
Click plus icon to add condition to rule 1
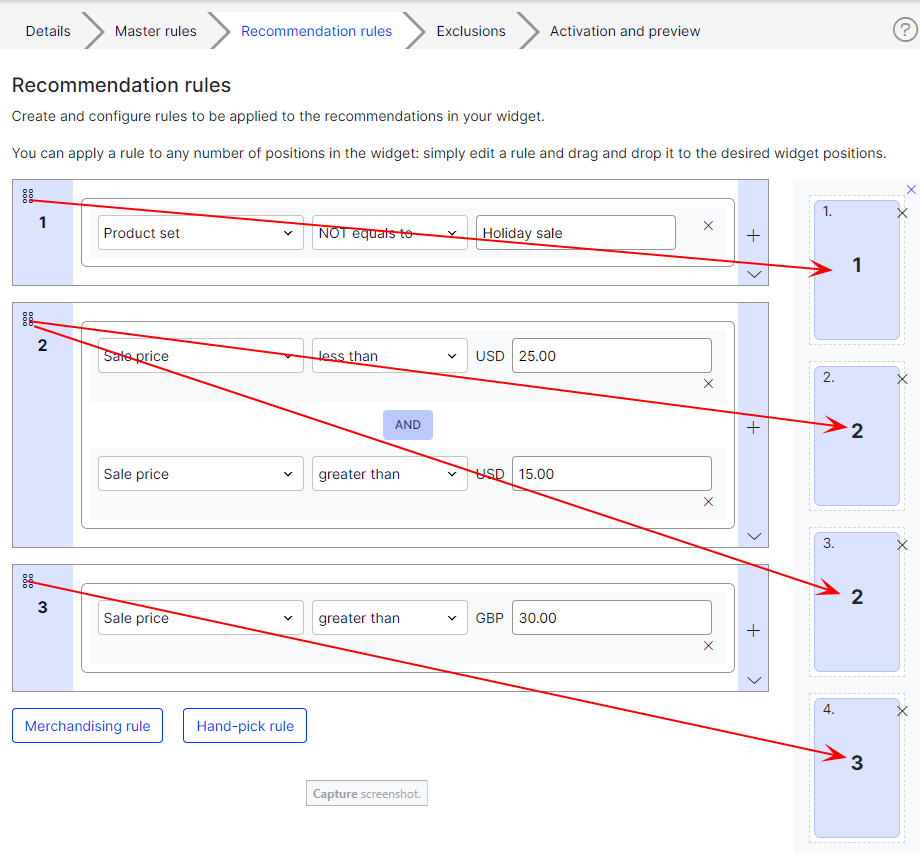(754, 235)
